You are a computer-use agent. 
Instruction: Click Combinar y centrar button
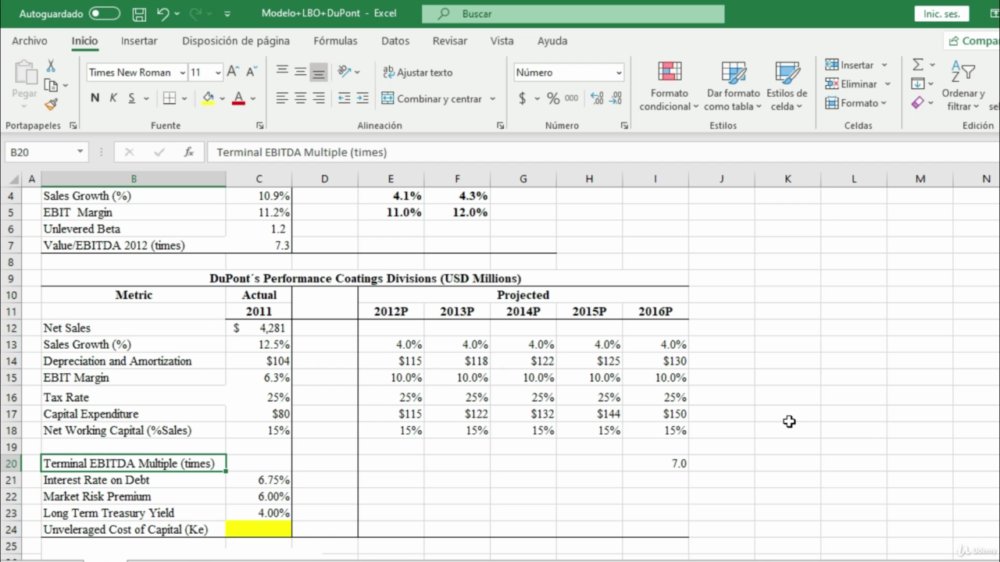pos(432,99)
